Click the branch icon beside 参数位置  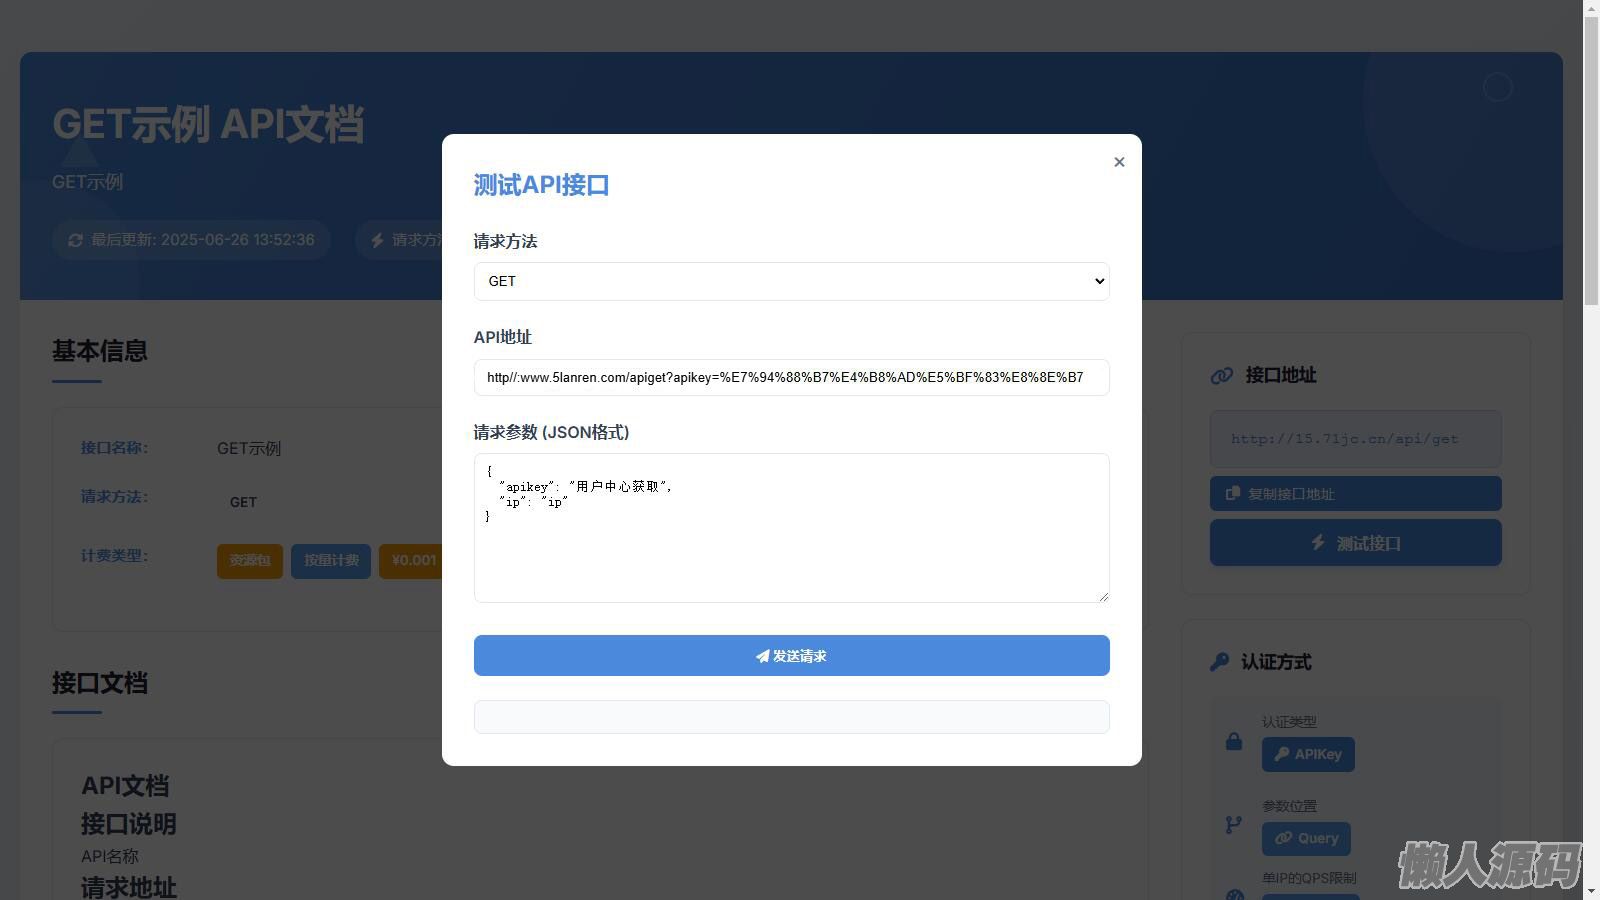point(1234,825)
